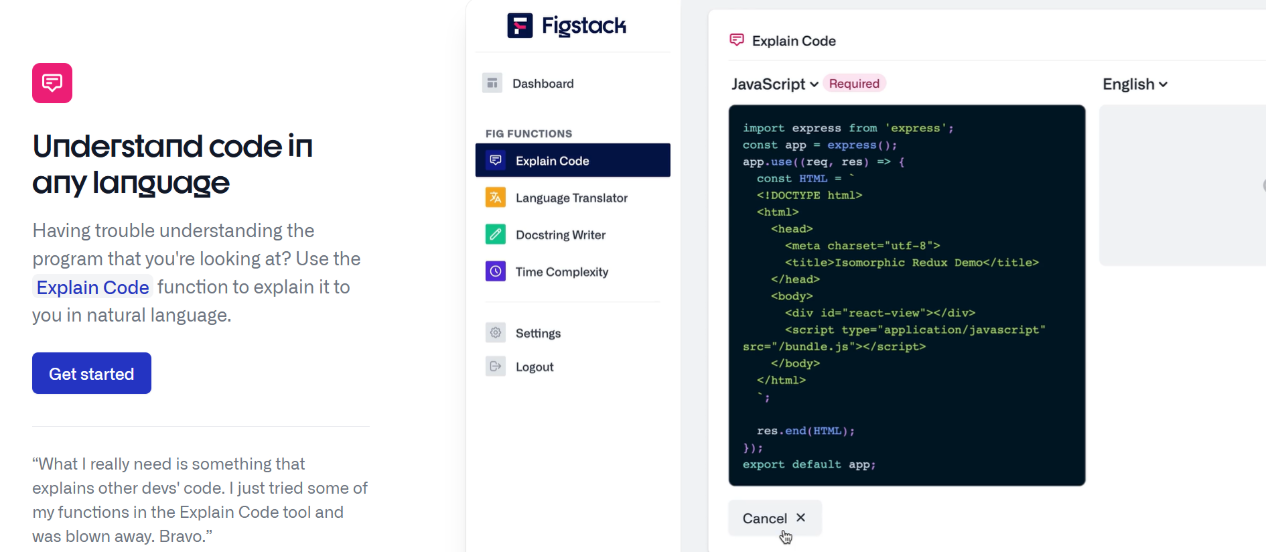Click the highlighted Explain Code link text
The image size is (1266, 552).
pos(93,287)
